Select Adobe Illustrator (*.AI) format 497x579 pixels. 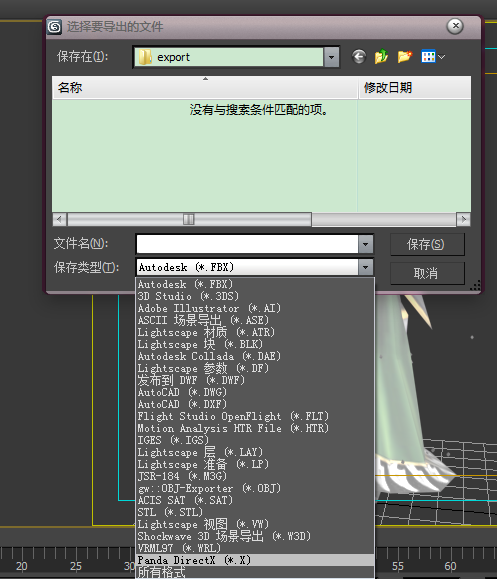255,308
